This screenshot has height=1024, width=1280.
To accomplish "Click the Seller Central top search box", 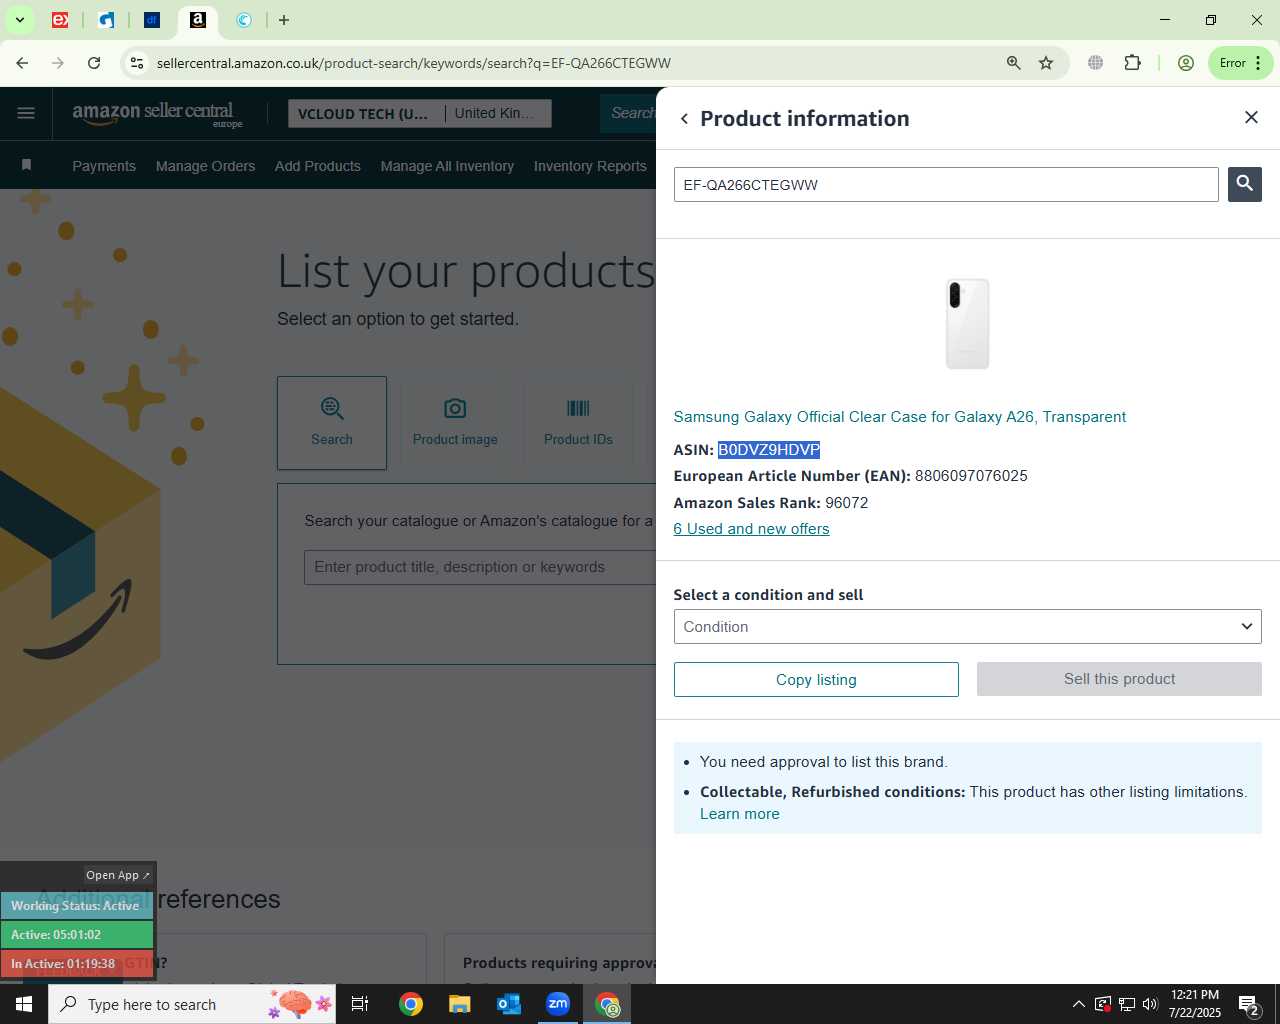I will (628, 113).
